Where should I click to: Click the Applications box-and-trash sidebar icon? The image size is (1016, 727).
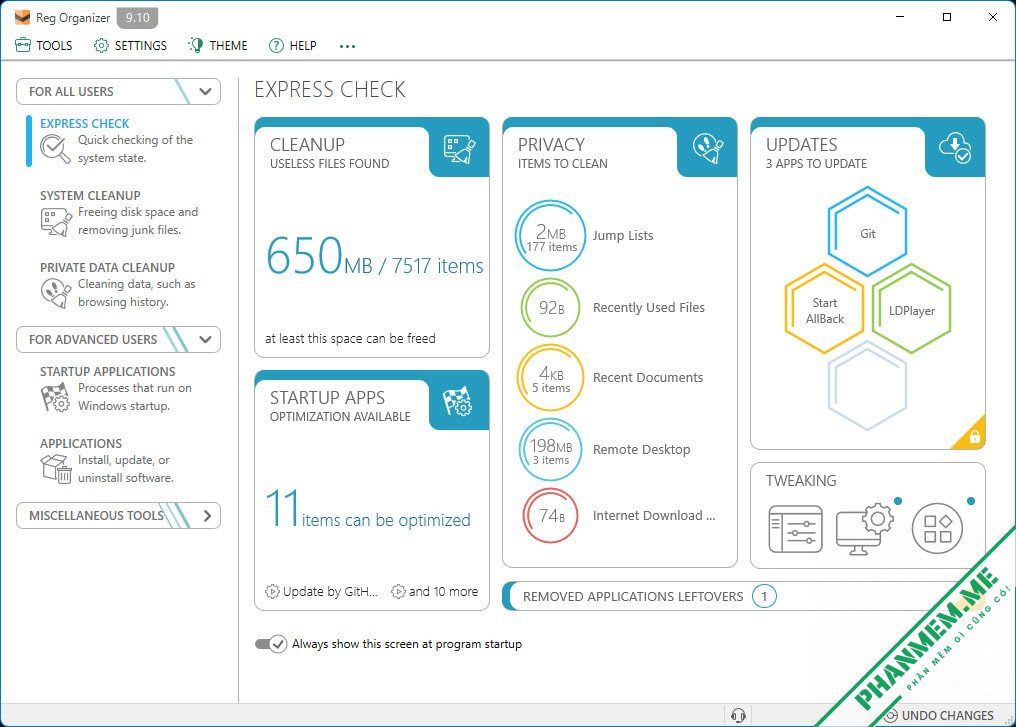tap(56, 468)
